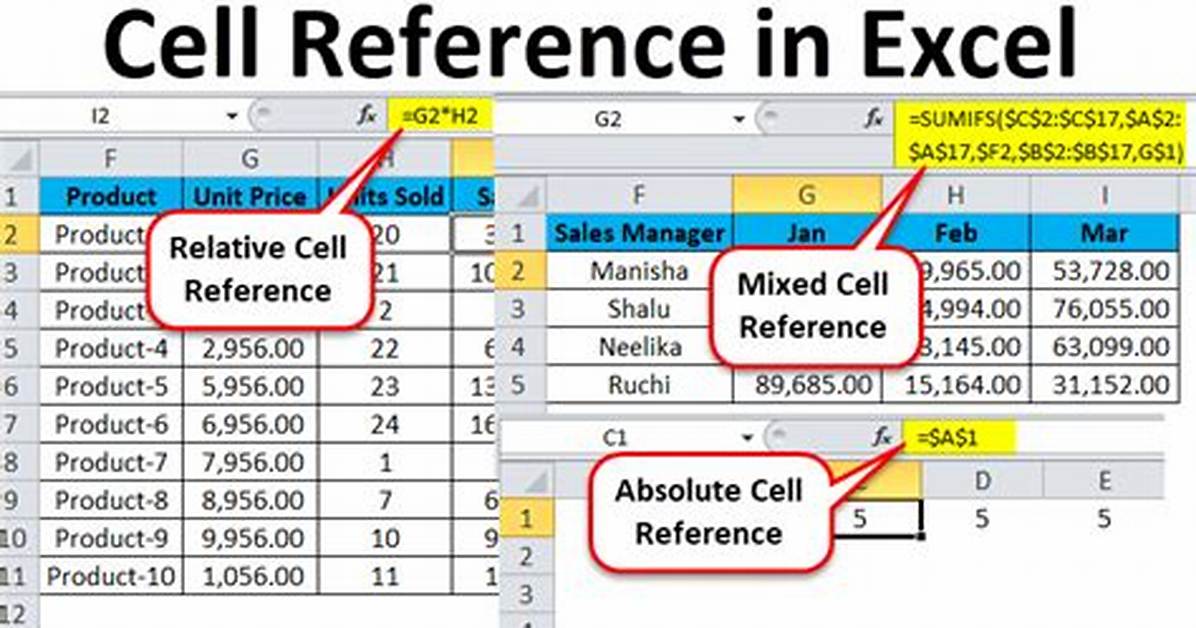The image size is (1196, 628).
Task: Select the 31,152.00 cell under Mar
Action: pos(1104,385)
